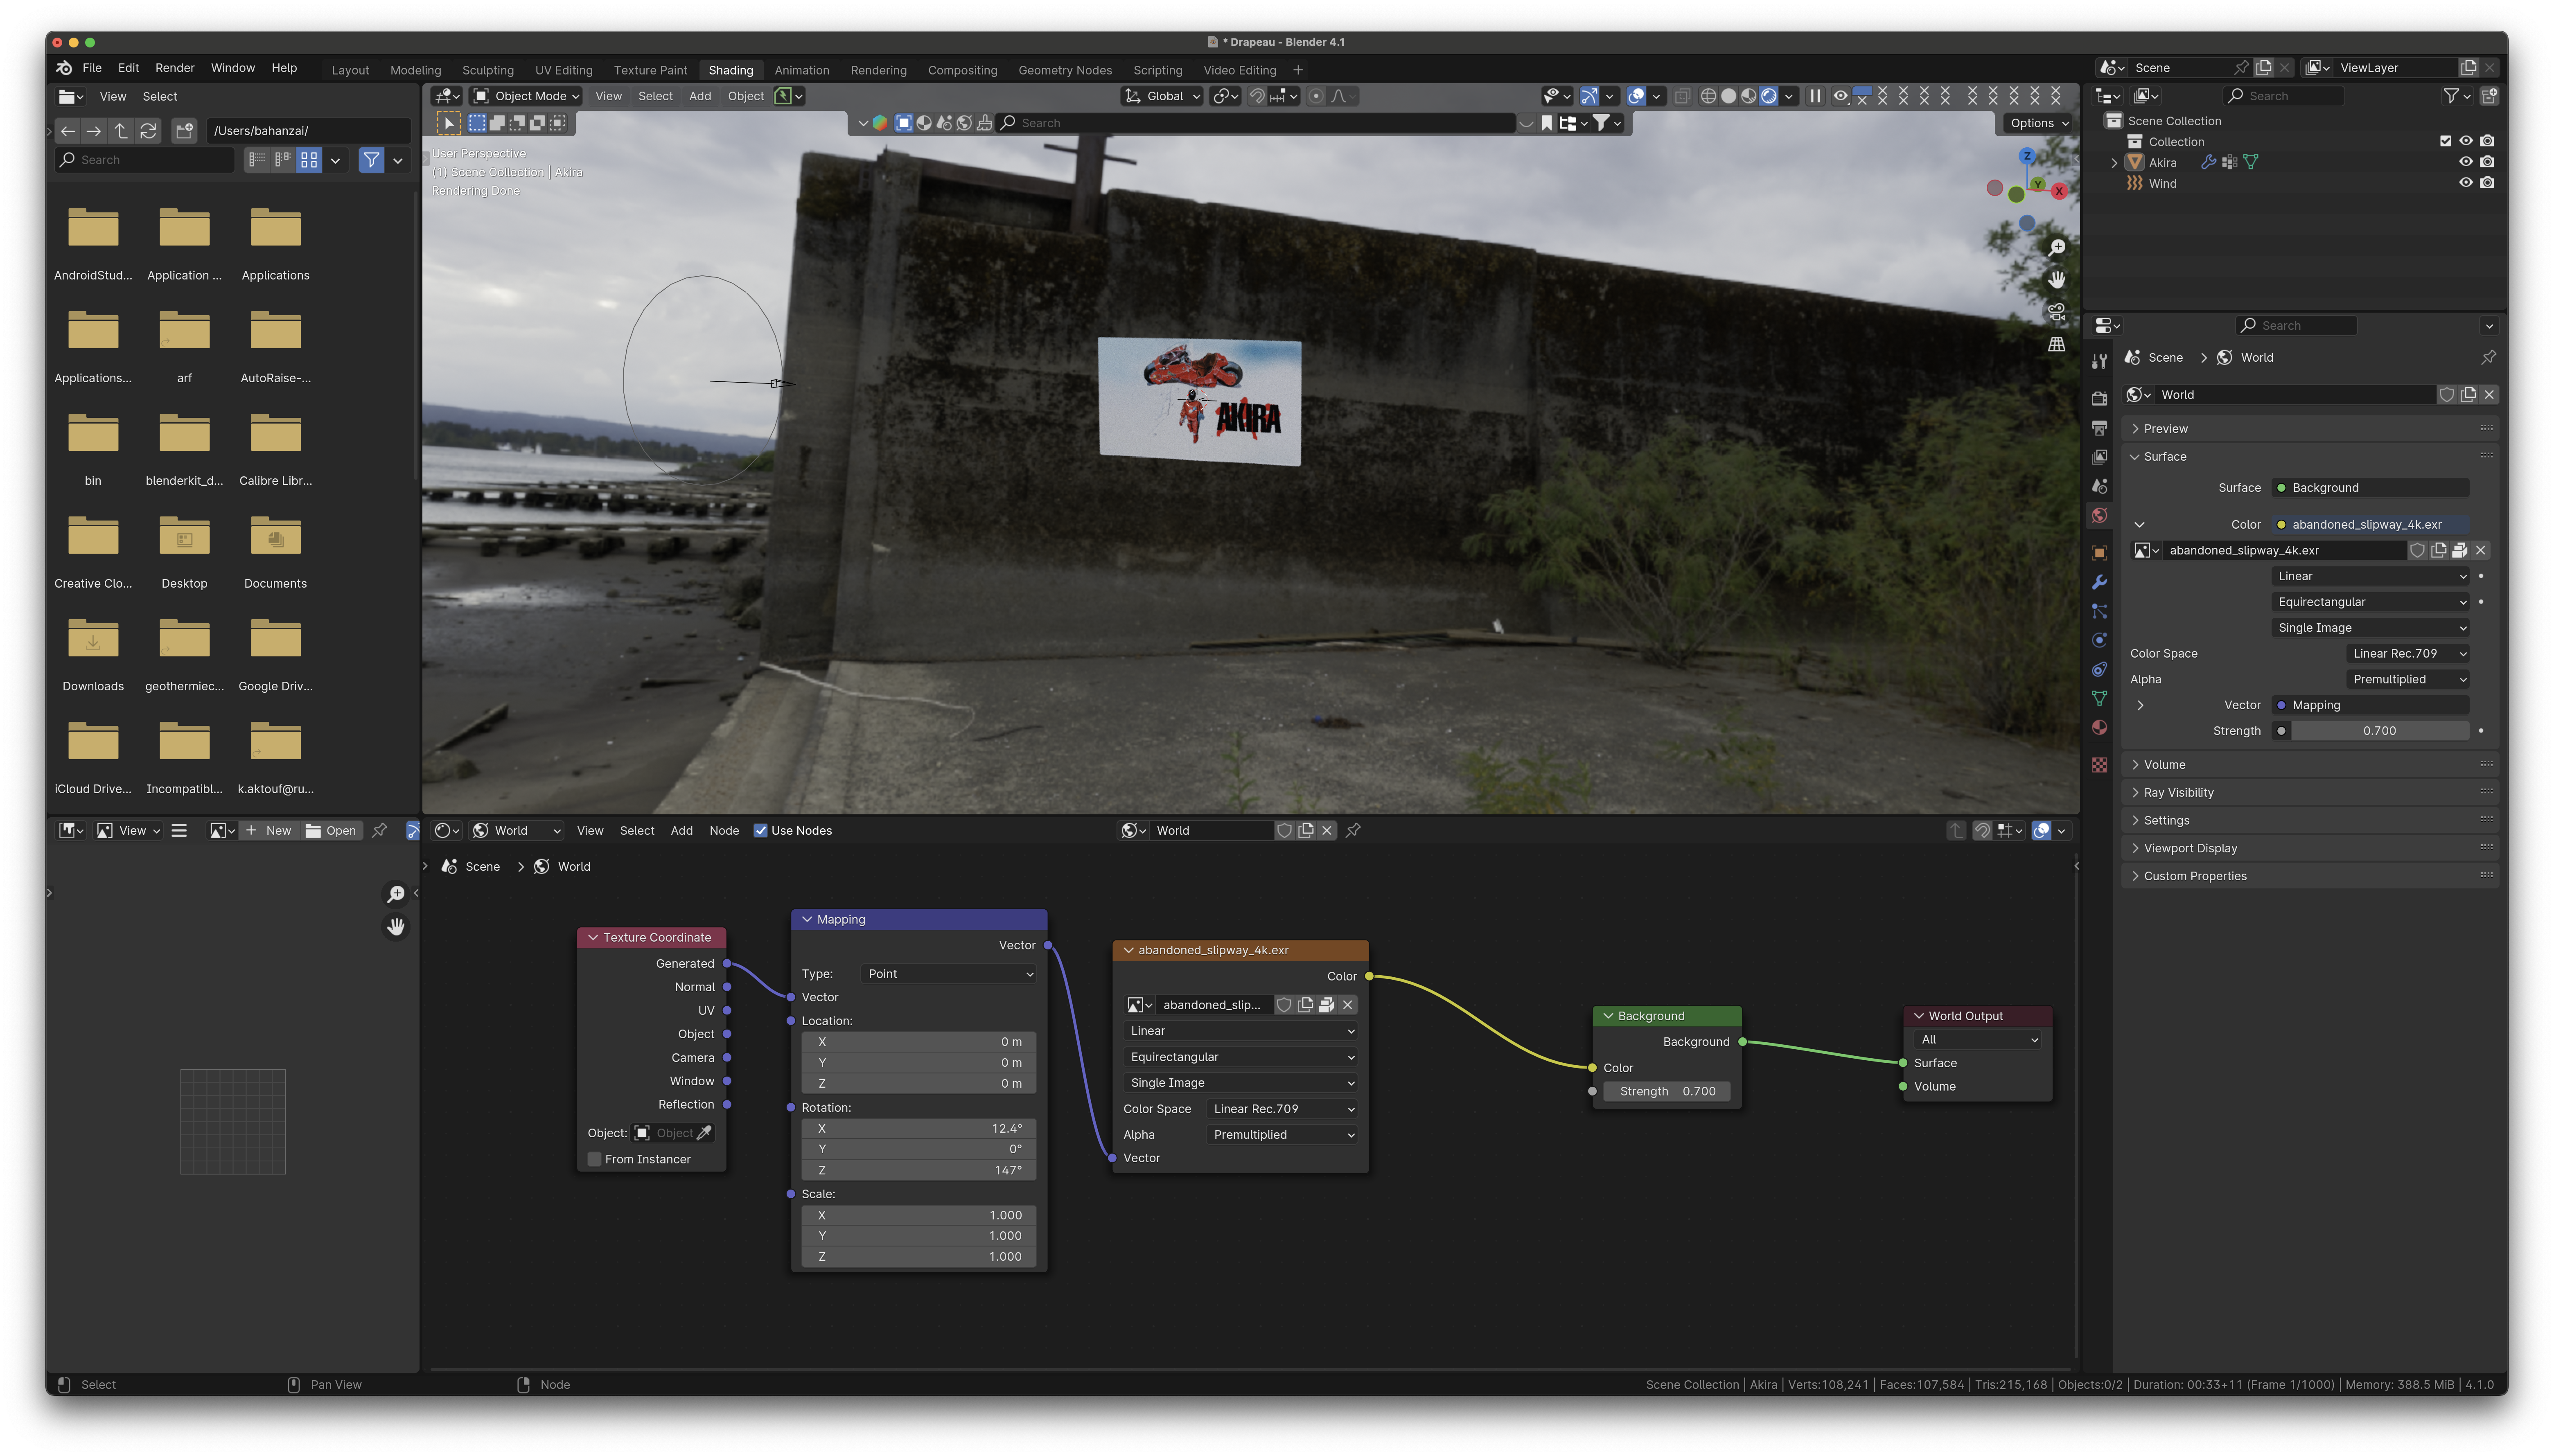Open the Blender logo application menu
Image resolution: width=2554 pixels, height=1456 pixels.
pos(64,68)
